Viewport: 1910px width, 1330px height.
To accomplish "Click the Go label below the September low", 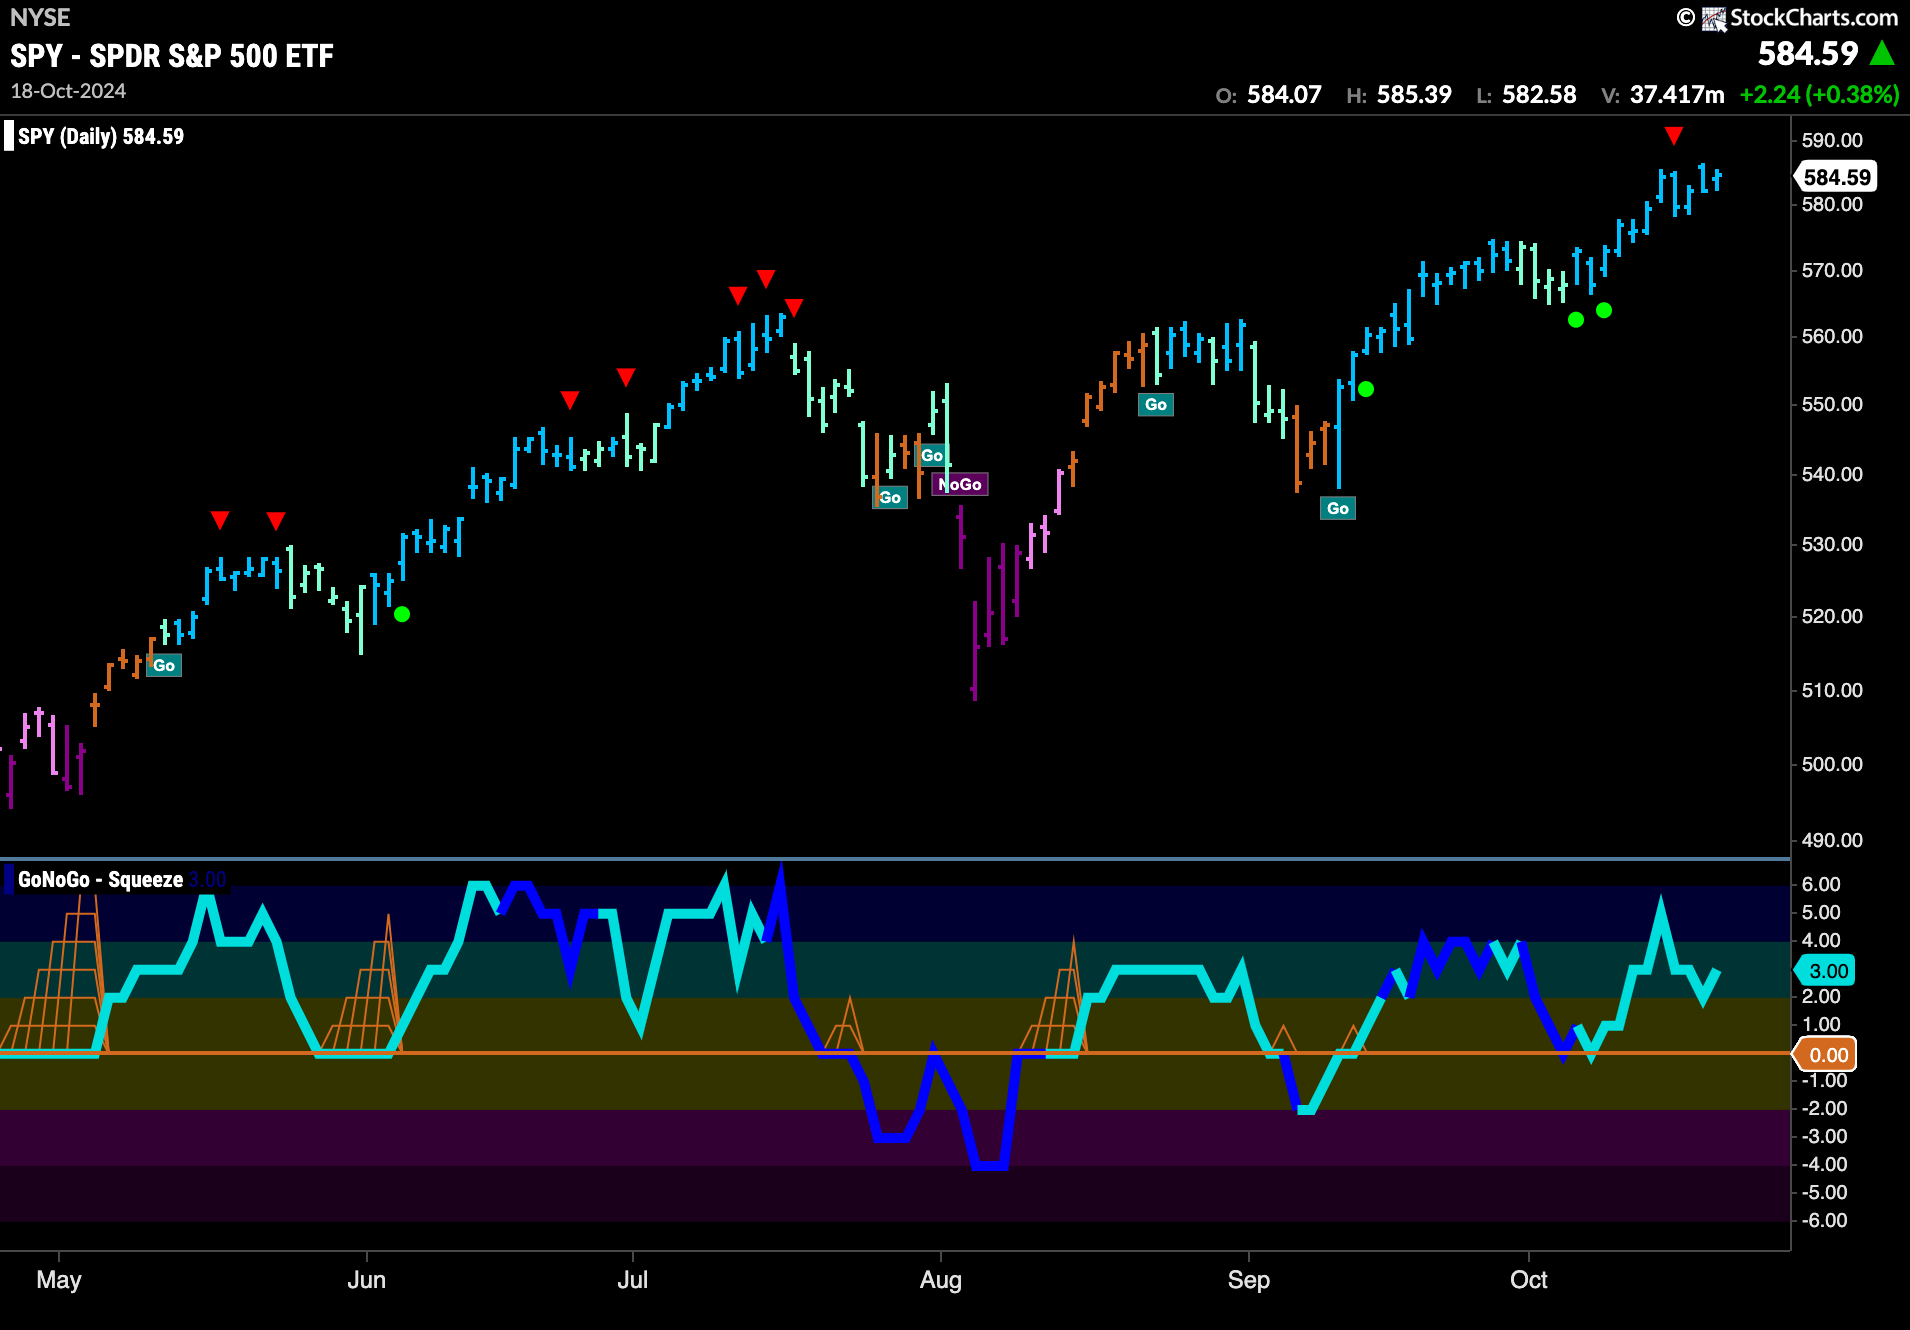I will tap(1338, 508).
